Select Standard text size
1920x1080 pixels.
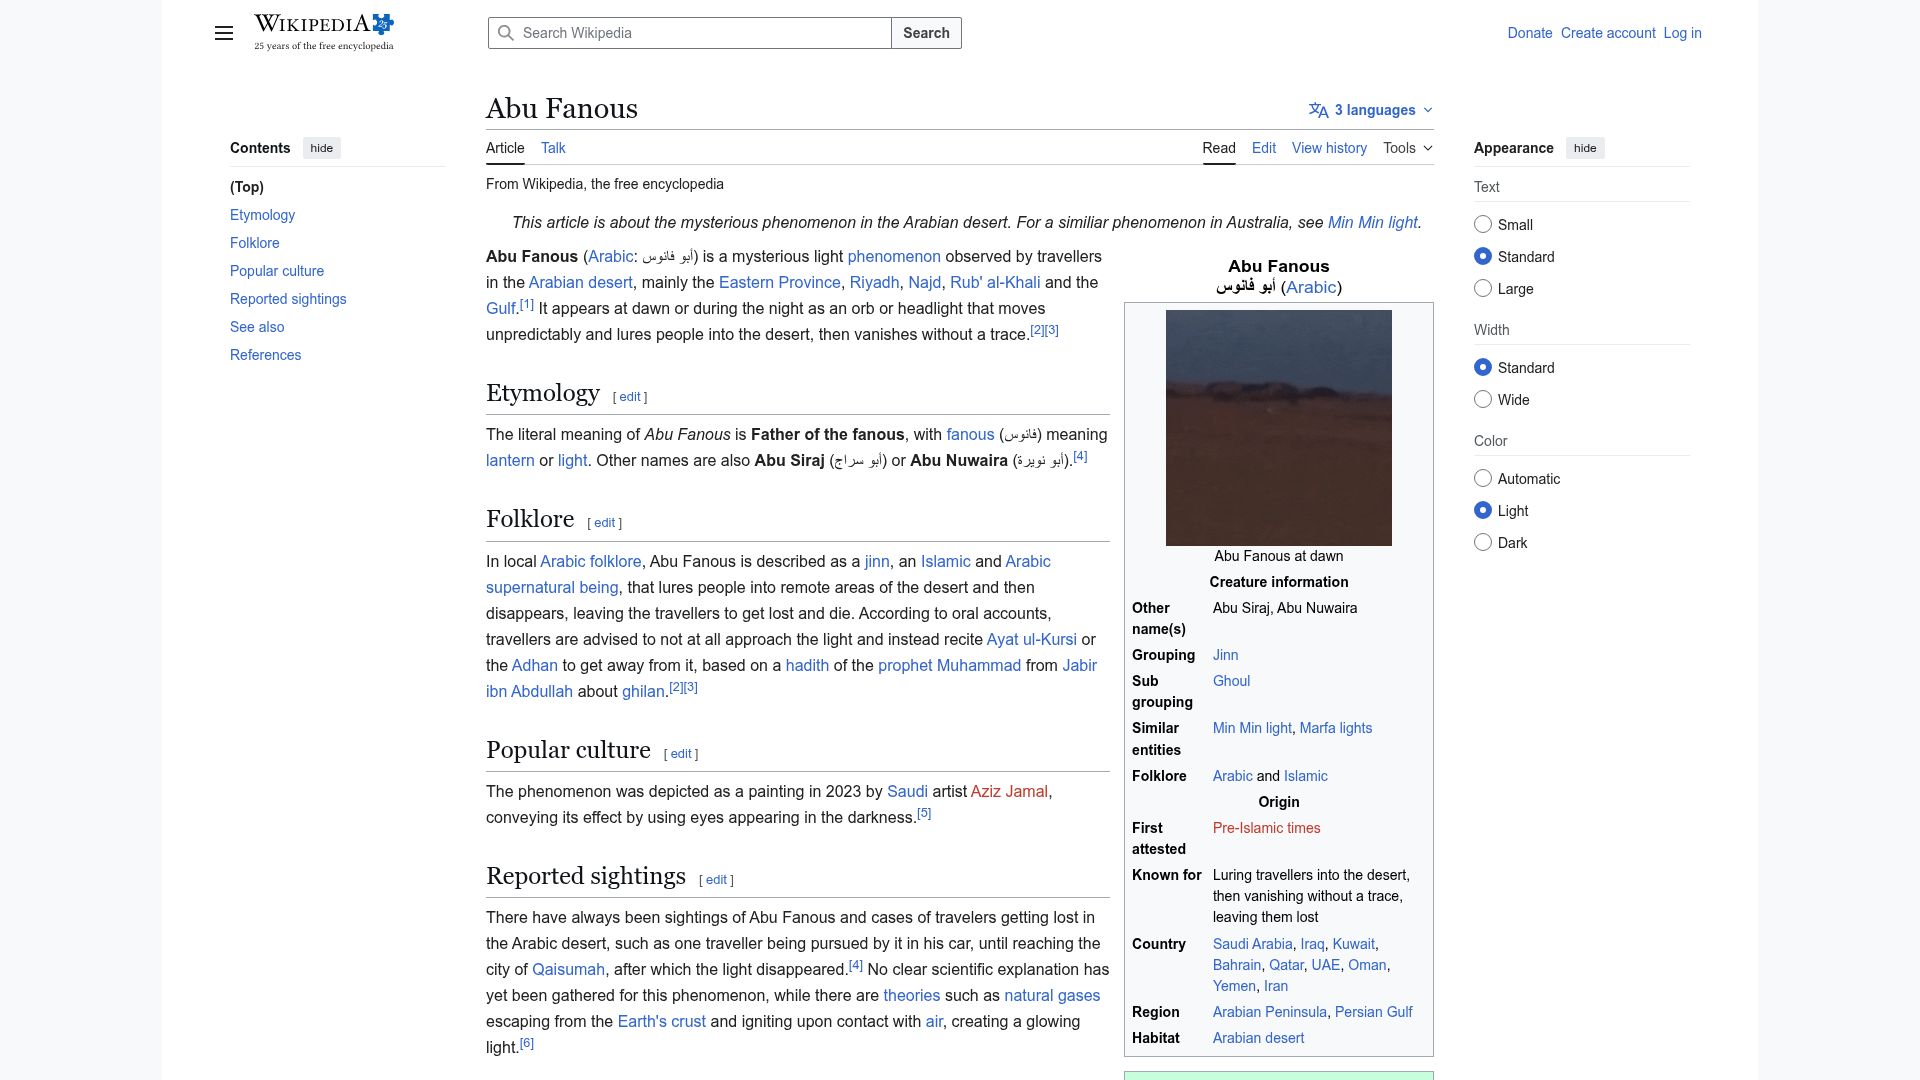[1483, 257]
